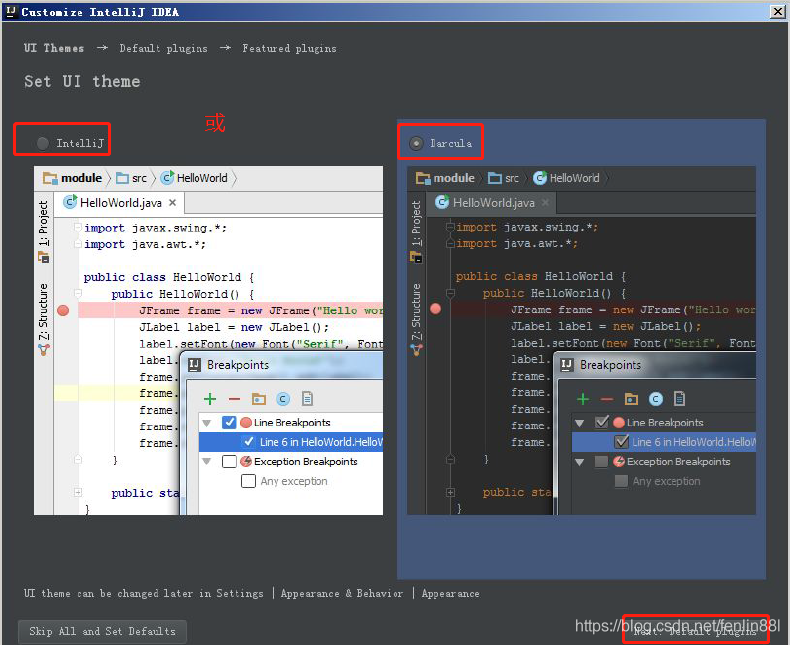
Task: Click group by package folder icon, light preview
Action: (x=258, y=399)
